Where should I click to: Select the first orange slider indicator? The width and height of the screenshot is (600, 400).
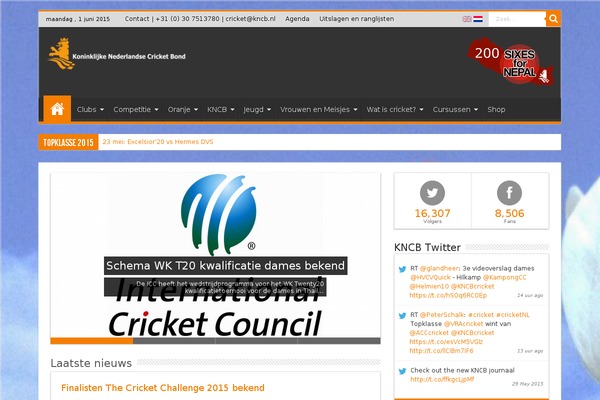click(91, 341)
